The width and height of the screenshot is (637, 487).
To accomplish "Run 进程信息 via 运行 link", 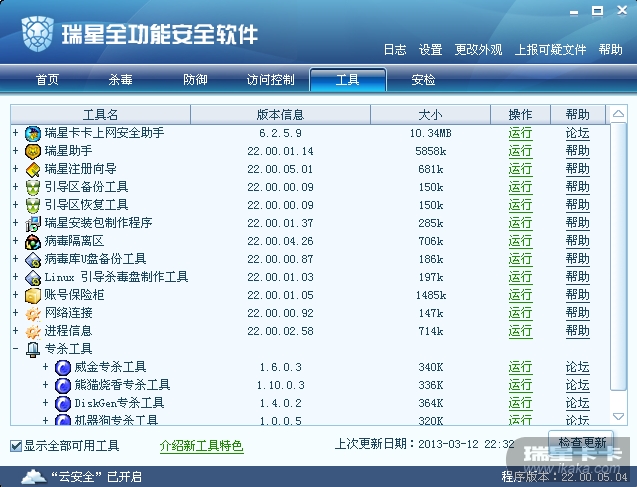I will tap(520, 331).
